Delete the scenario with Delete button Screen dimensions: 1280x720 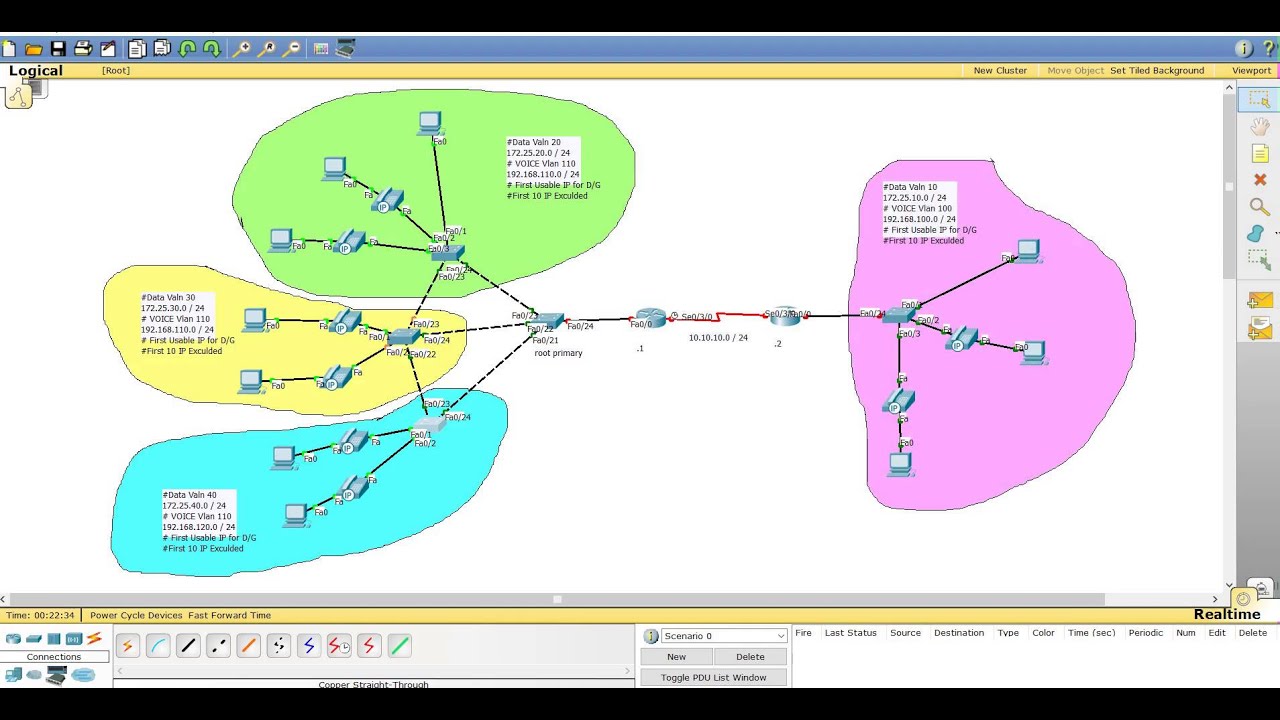click(750, 657)
